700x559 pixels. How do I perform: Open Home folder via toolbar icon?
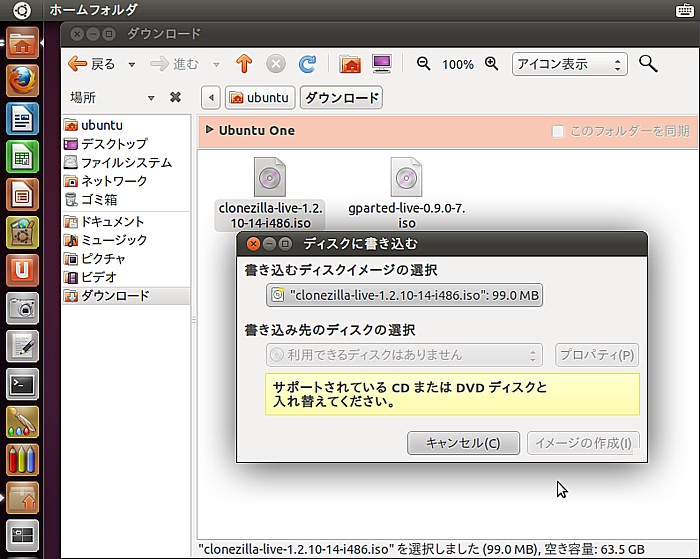click(350, 64)
